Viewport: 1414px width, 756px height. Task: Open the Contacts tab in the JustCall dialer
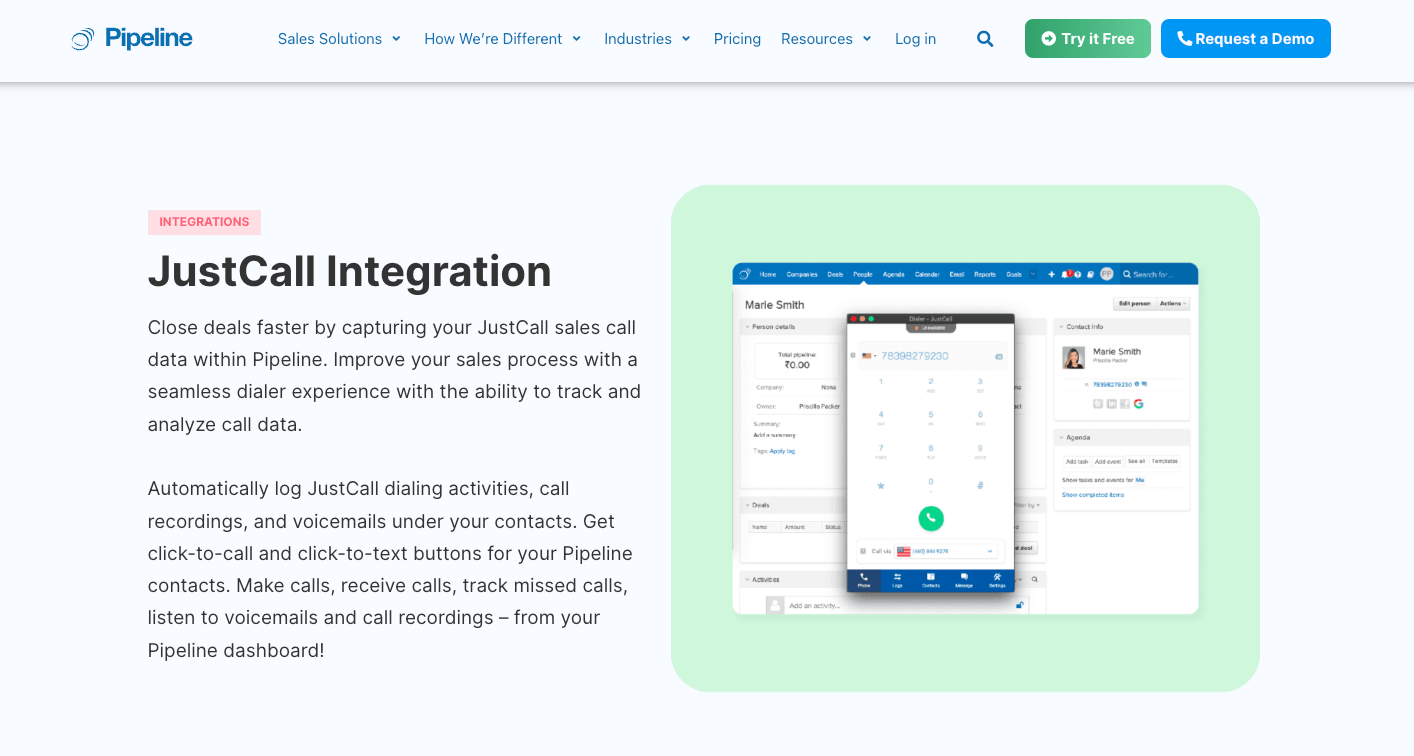tap(931, 581)
